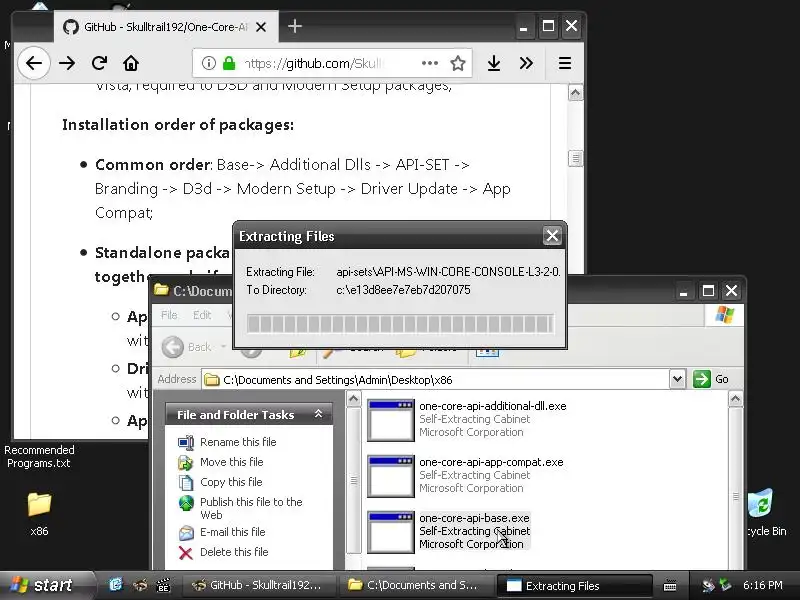Click the Windows flag logo in Explorer
The height and width of the screenshot is (600, 800).
coord(724,315)
